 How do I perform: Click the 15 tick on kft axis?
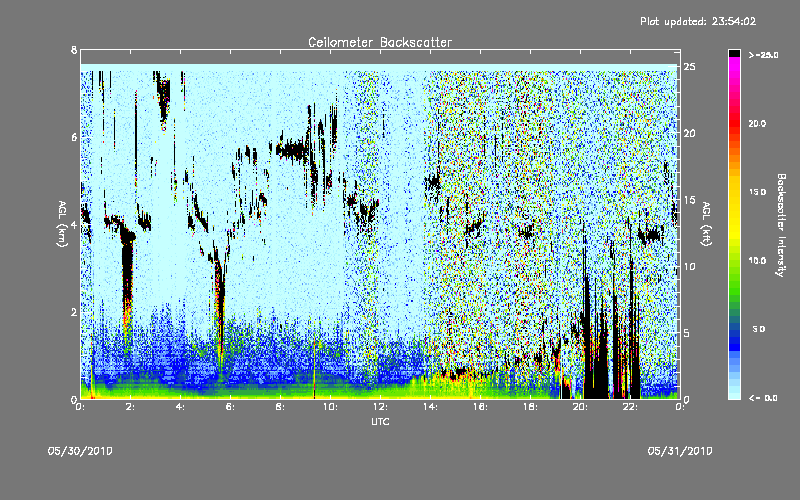coord(690,200)
